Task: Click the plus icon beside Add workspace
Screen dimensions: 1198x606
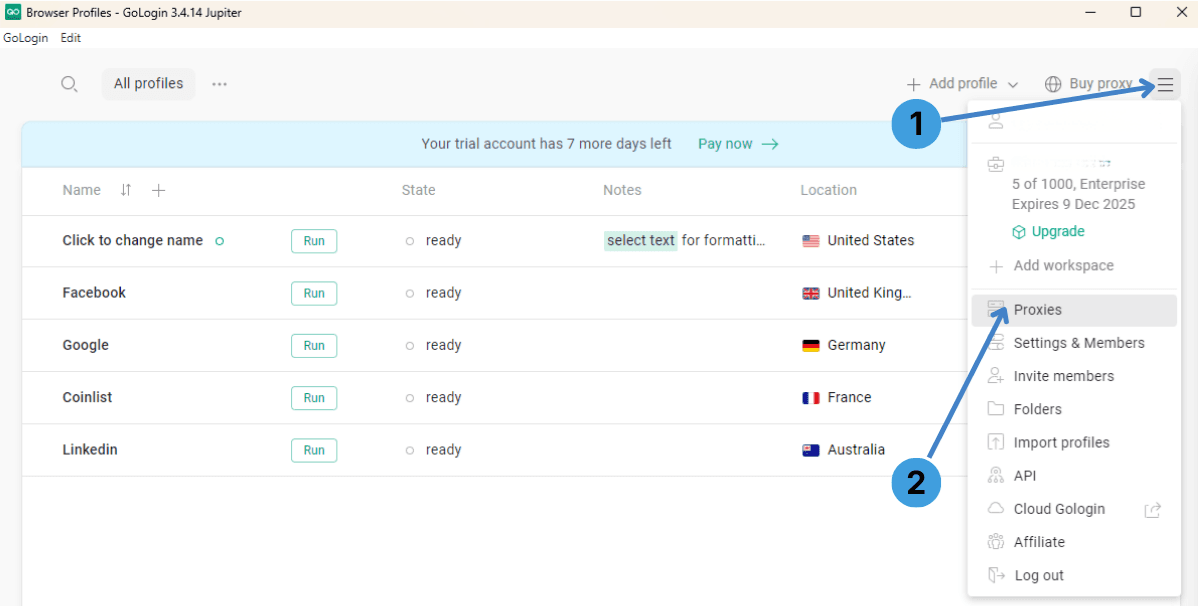Action: (996, 267)
